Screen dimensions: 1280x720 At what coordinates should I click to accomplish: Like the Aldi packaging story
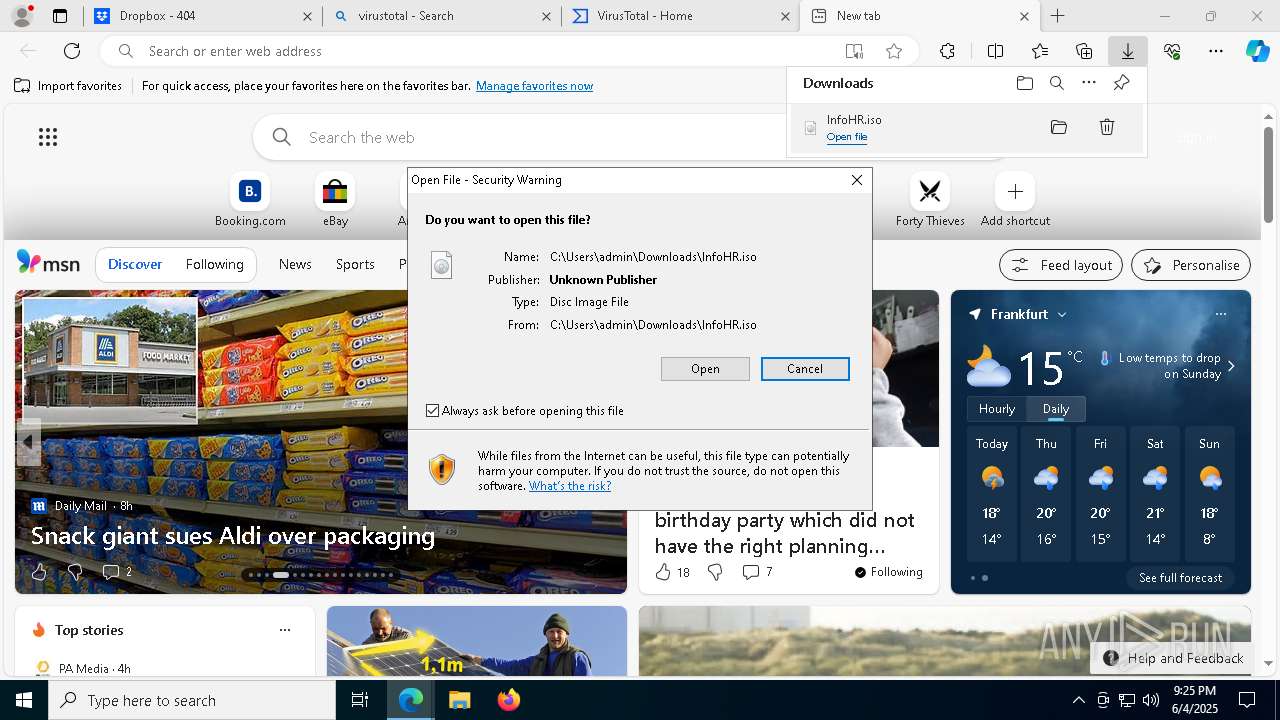point(39,572)
